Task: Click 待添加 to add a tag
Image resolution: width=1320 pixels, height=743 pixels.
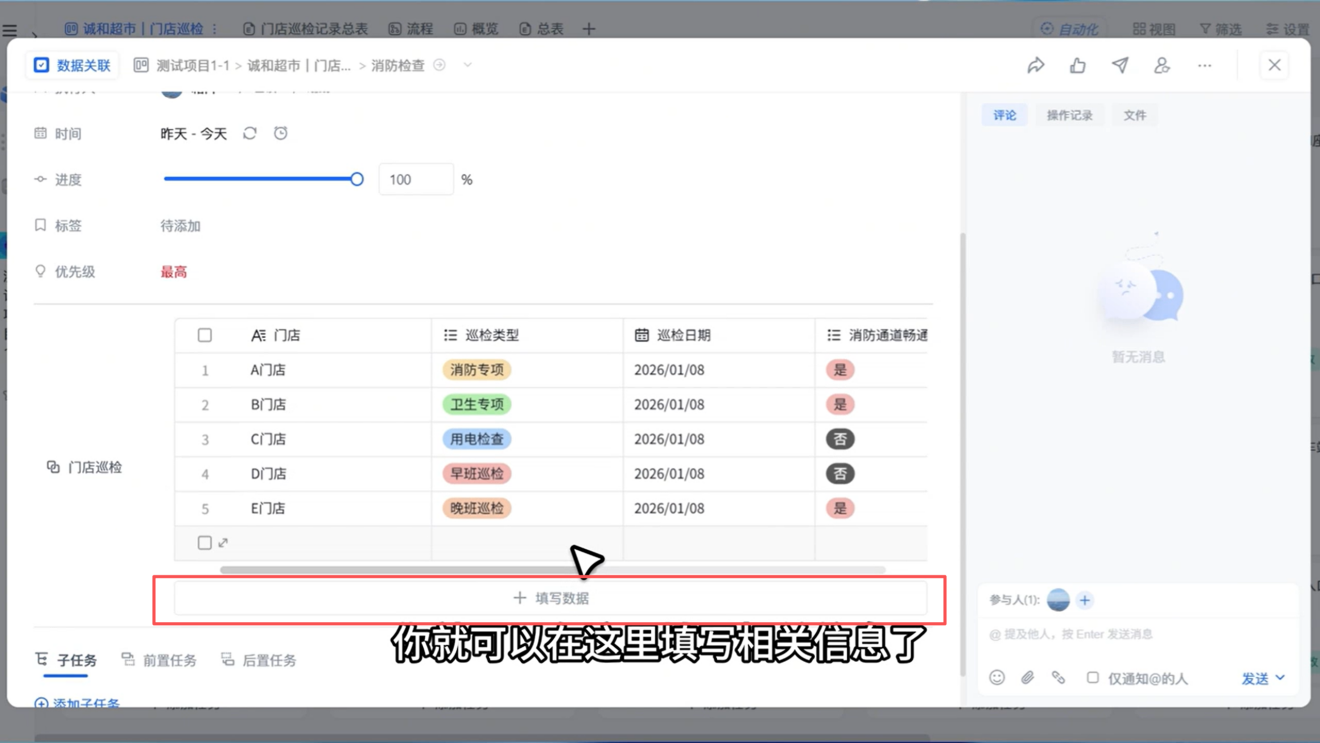Action: click(181, 226)
